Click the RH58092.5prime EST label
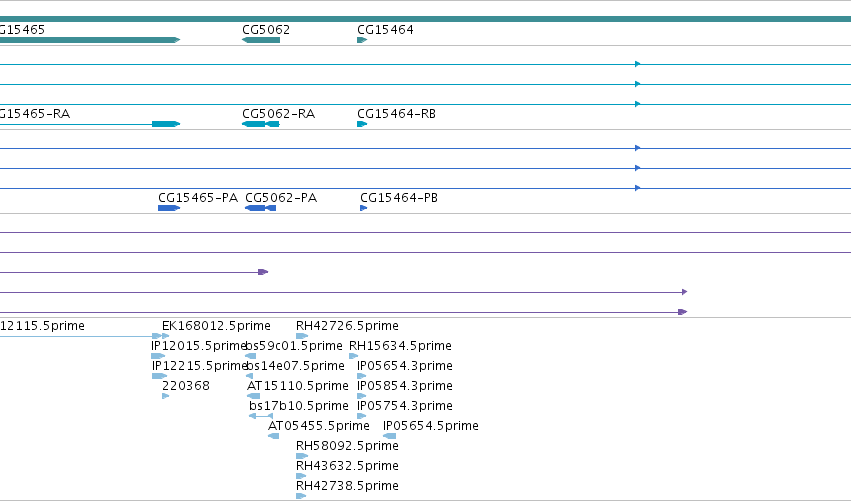 coord(347,446)
